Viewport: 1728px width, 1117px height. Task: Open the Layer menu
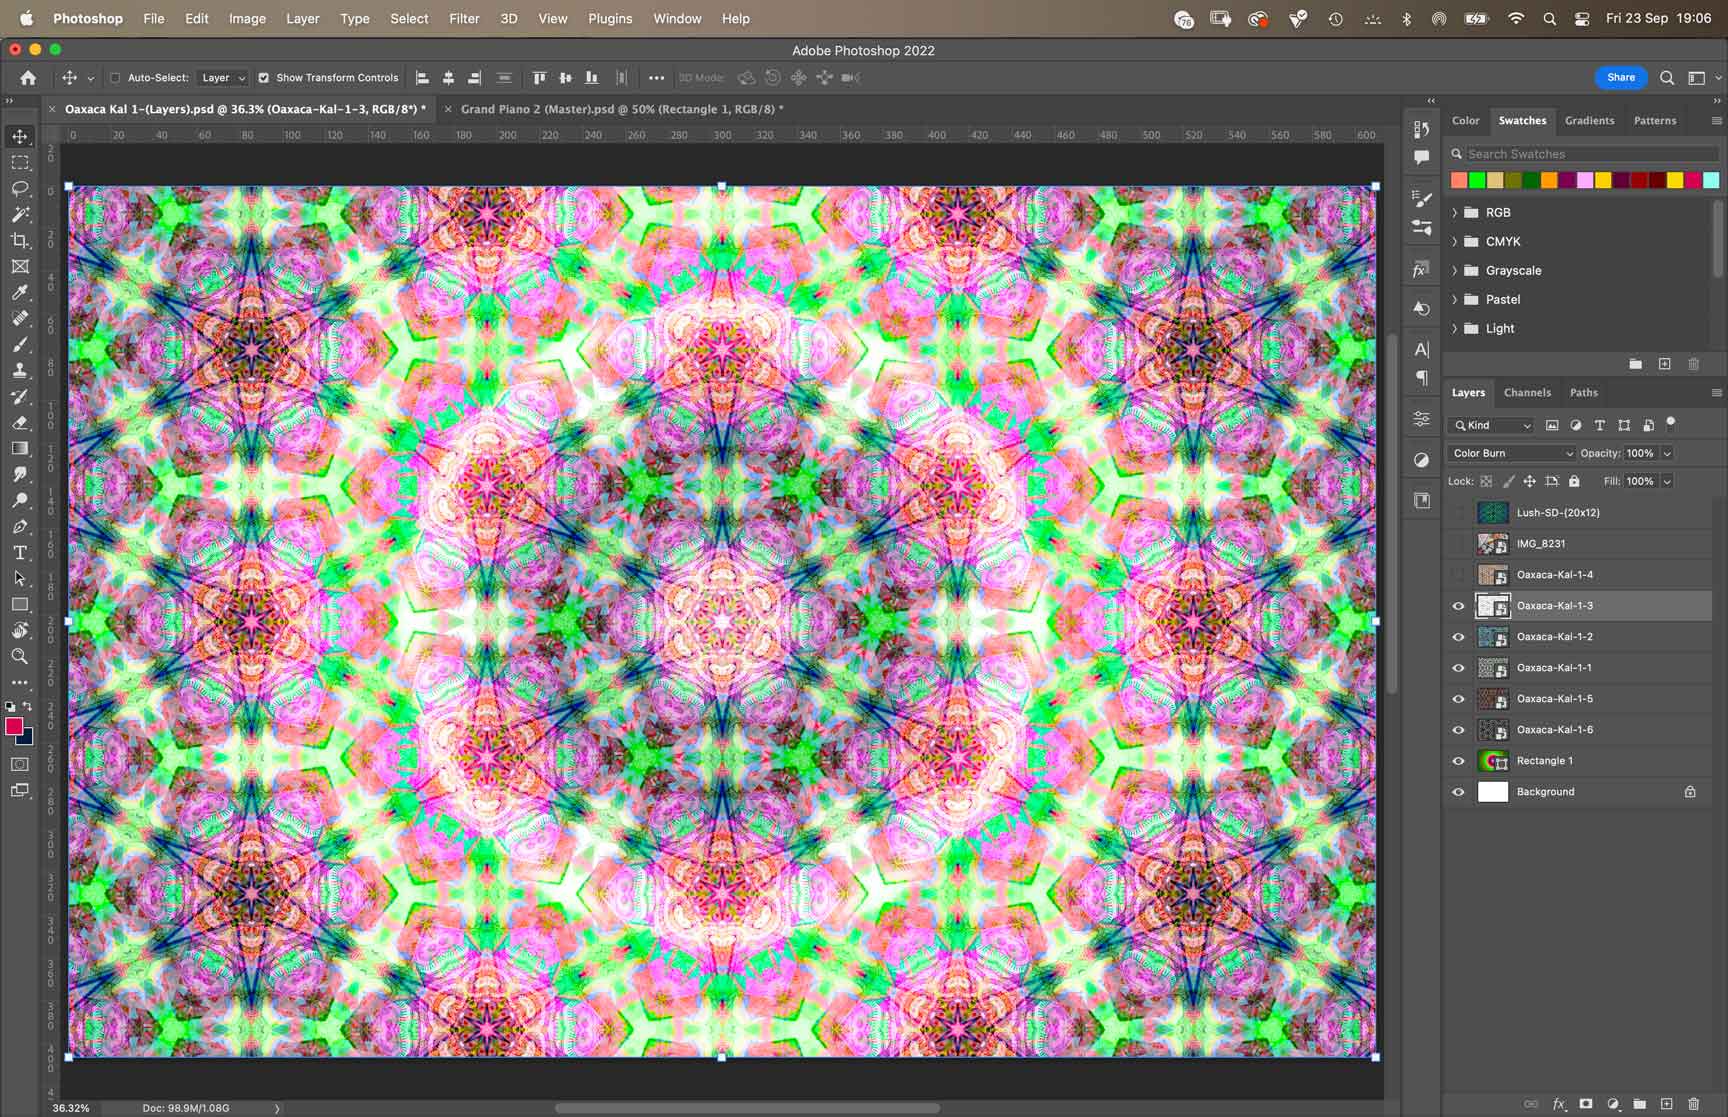click(303, 18)
